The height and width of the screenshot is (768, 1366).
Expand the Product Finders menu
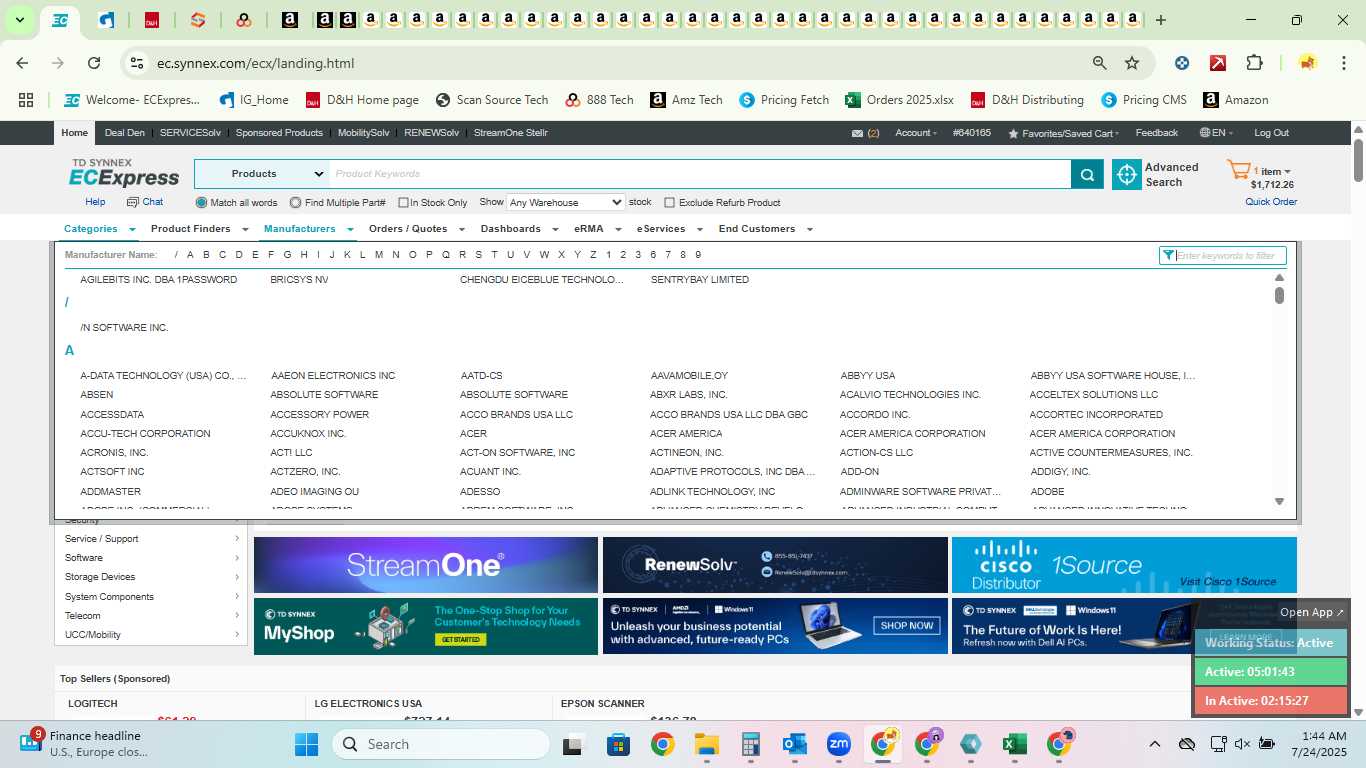tap(199, 229)
